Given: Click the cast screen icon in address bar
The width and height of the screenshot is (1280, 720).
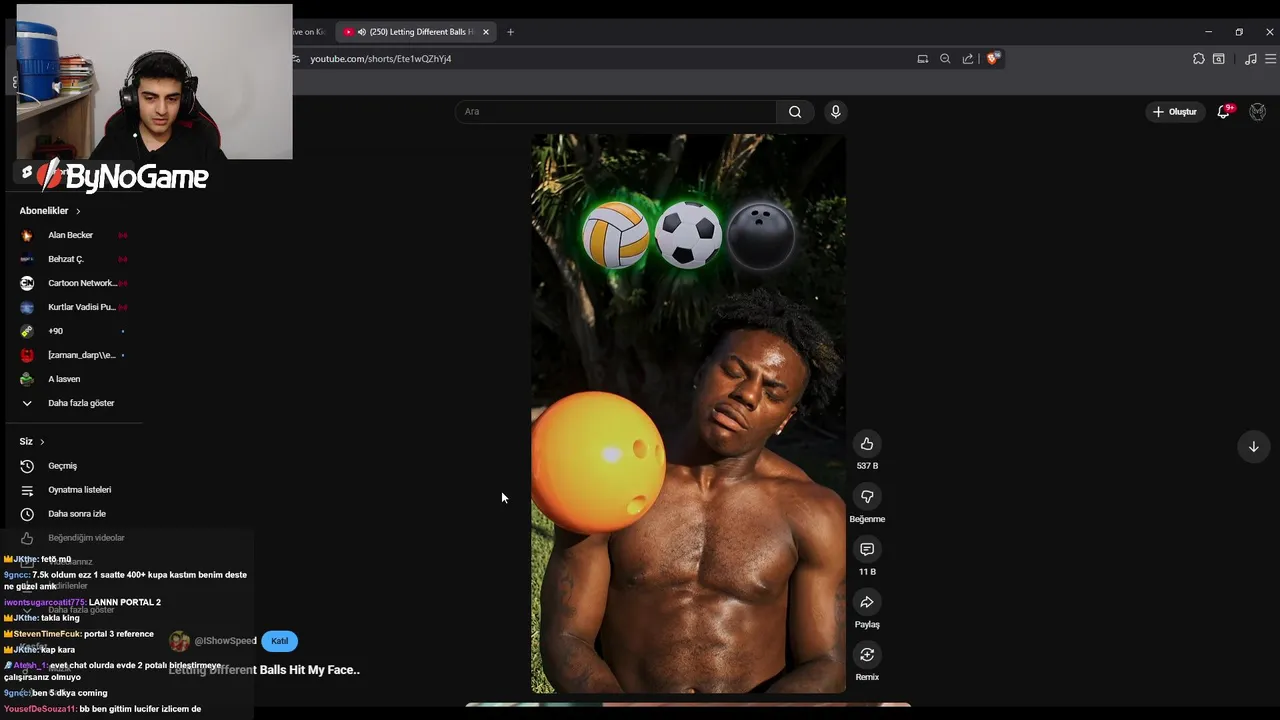Looking at the screenshot, I should pyautogui.click(x=922, y=59).
